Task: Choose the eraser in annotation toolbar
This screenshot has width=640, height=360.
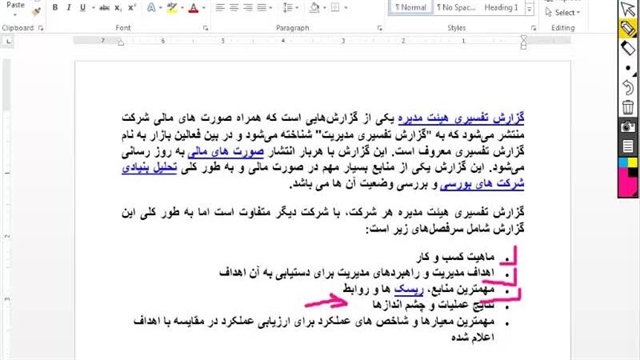Action: point(628,49)
